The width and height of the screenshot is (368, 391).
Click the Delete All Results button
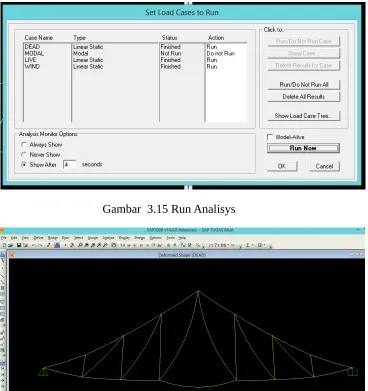304,97
